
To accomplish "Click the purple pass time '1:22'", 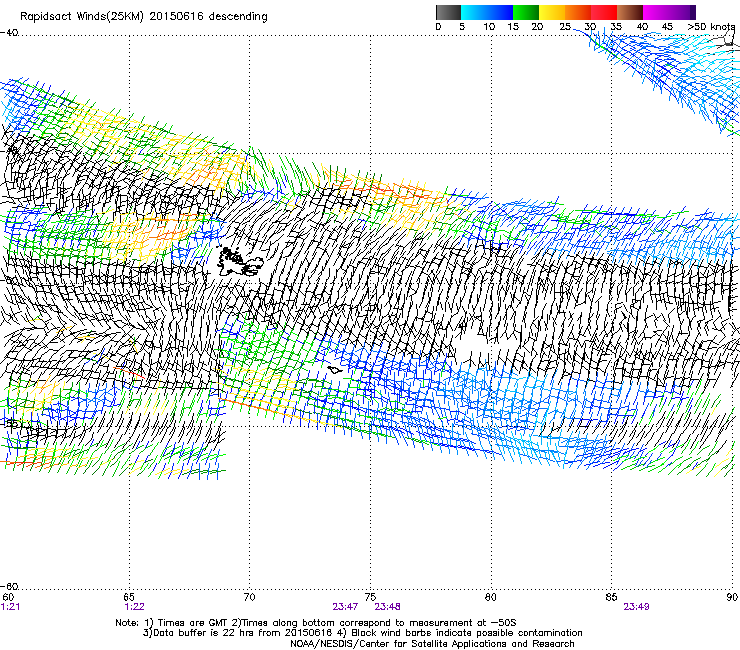I will pyautogui.click(x=135, y=607).
